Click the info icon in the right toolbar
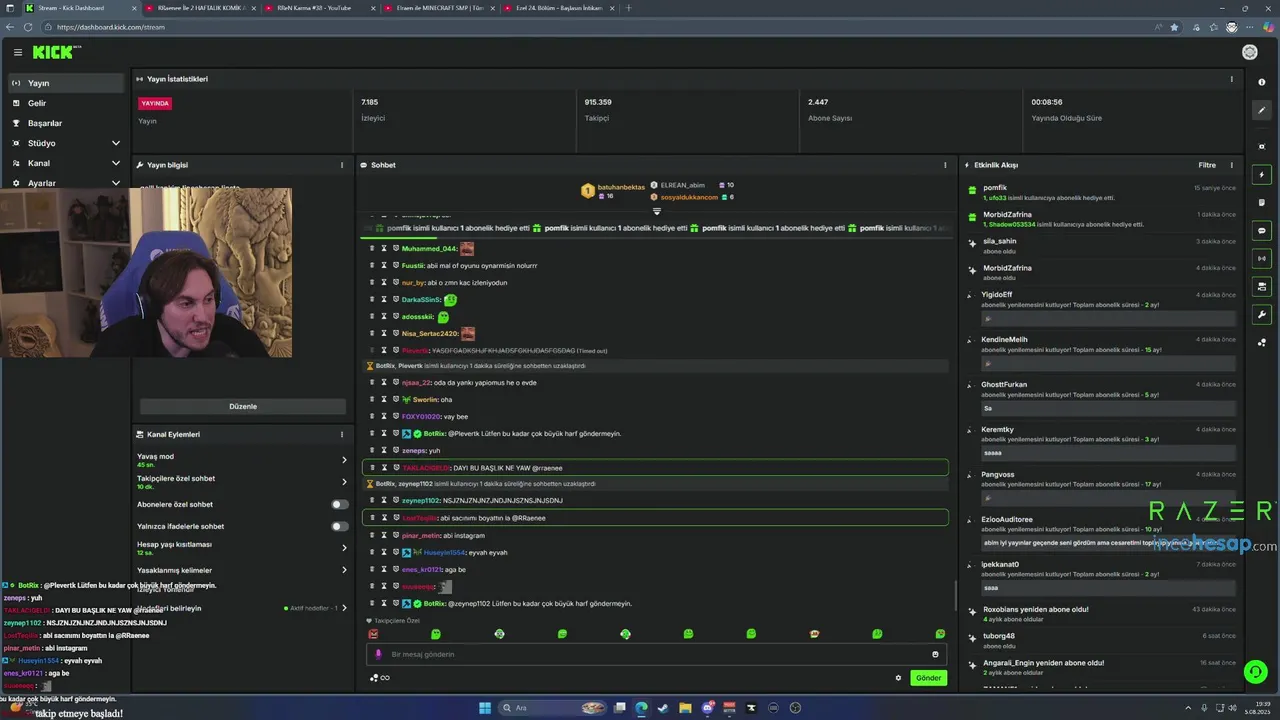This screenshot has width=1280, height=720. coord(1262,82)
